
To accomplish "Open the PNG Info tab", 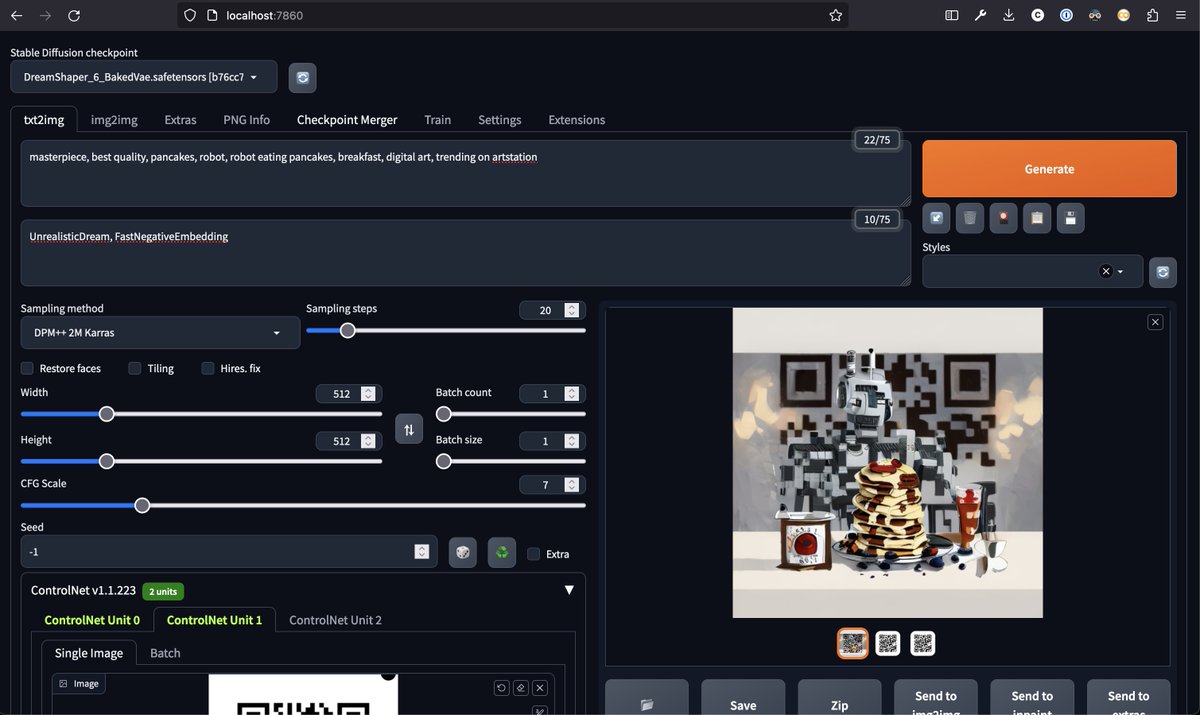I will (246, 120).
